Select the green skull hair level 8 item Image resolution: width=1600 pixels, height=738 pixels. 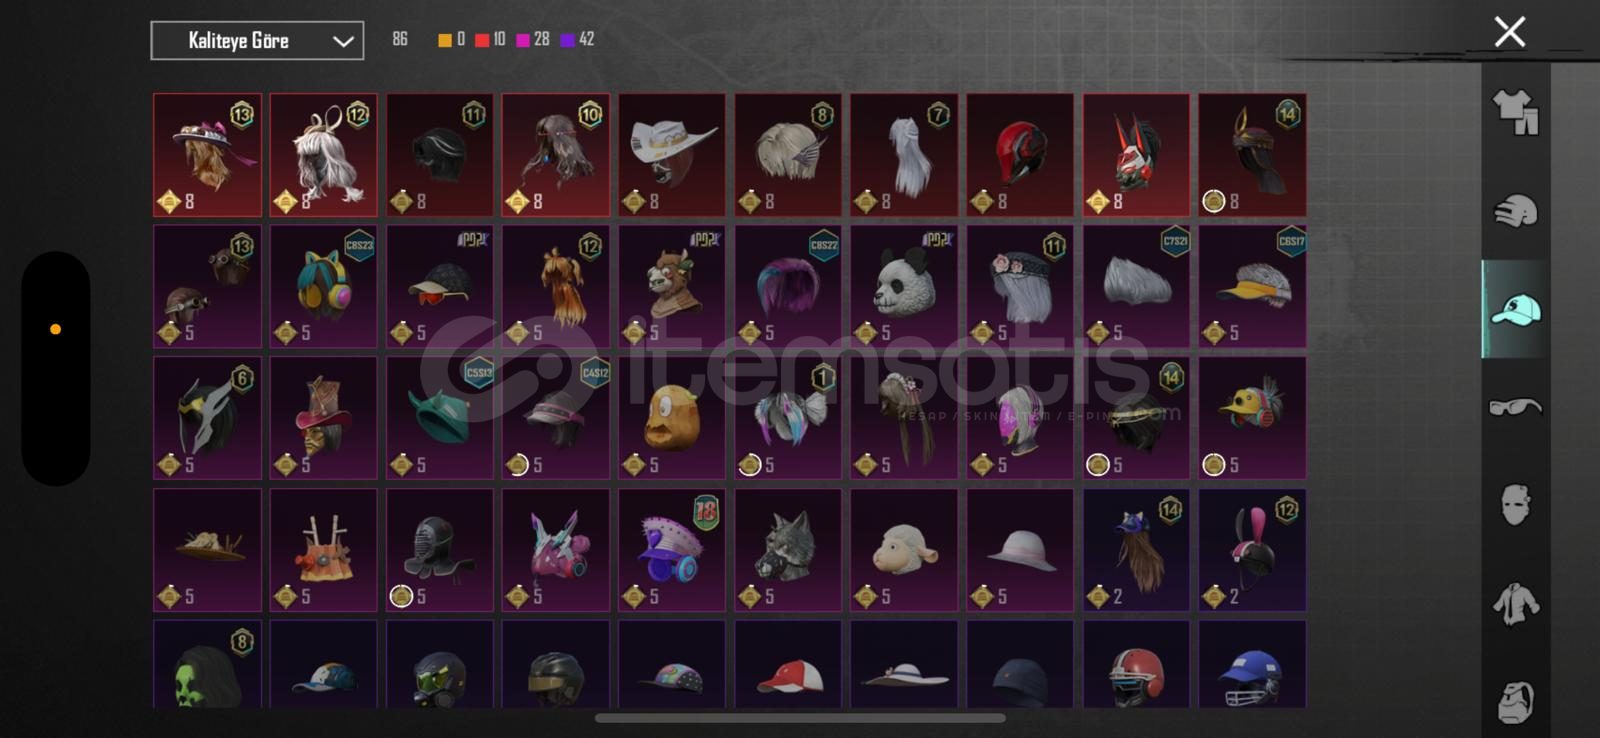(207, 664)
